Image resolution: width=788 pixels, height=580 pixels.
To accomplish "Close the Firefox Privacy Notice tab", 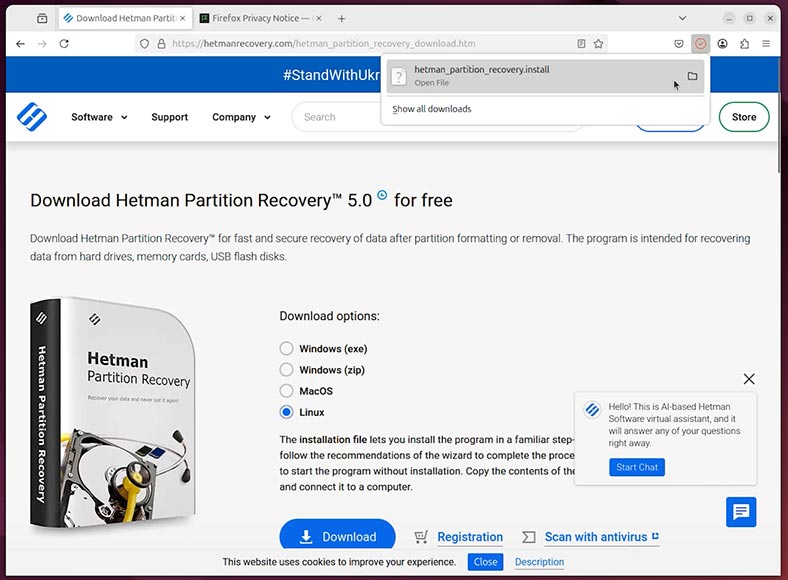I will pos(318,19).
